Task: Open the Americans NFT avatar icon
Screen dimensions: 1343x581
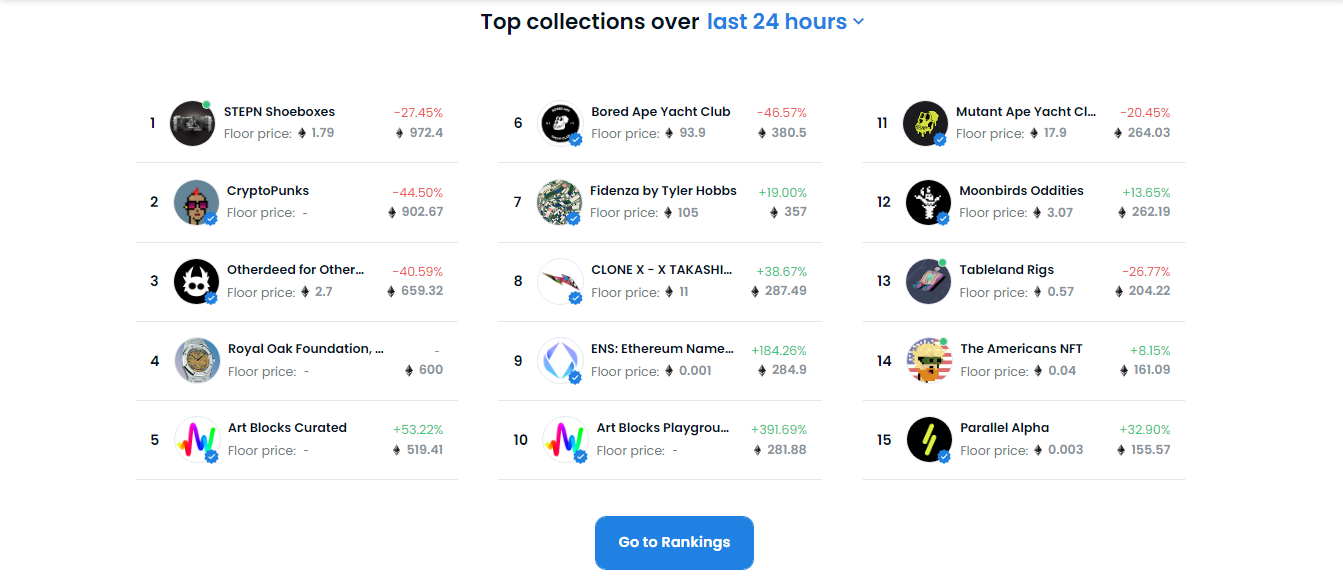Action: tap(929, 360)
